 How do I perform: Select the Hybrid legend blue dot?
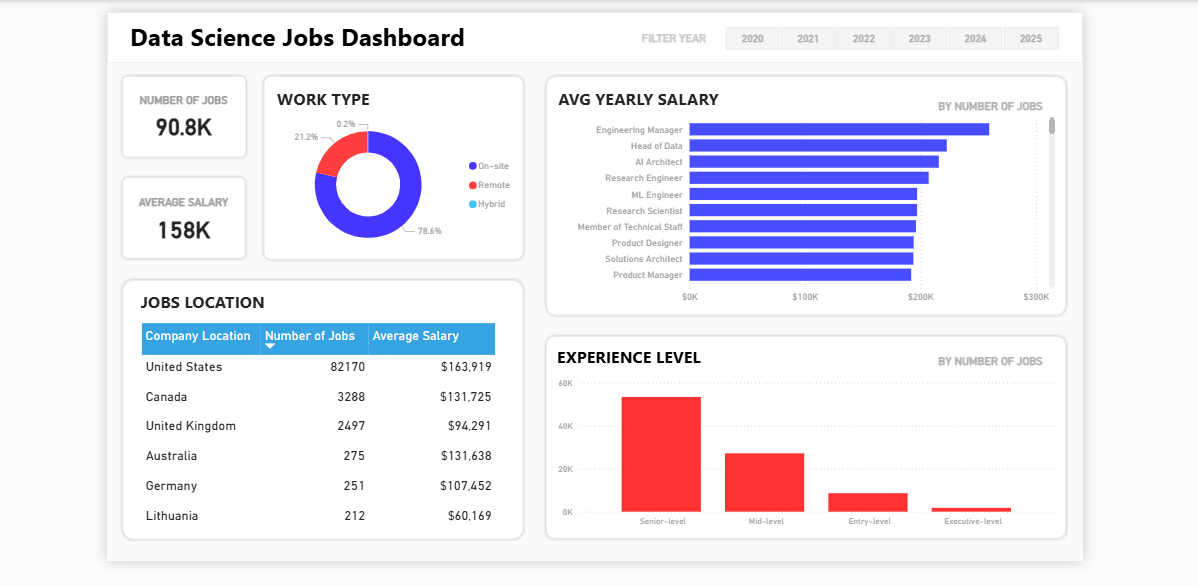tap(473, 204)
